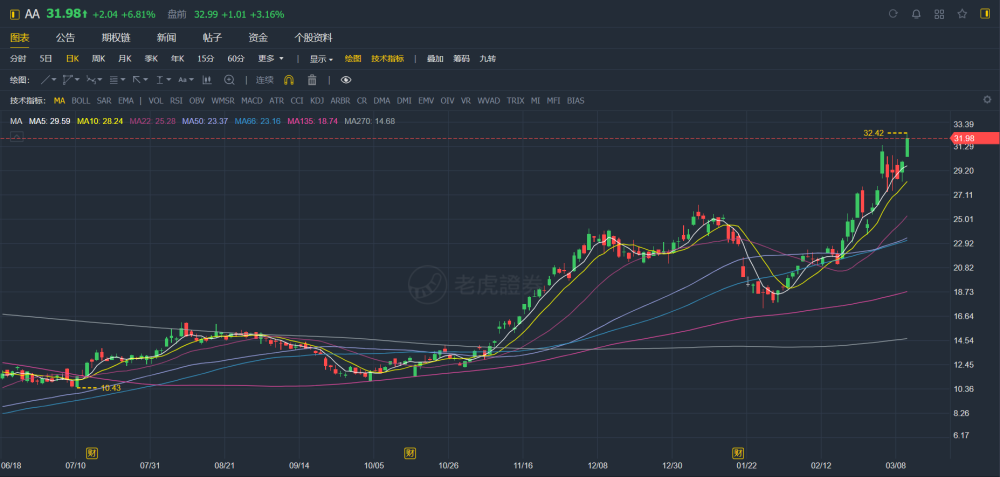
Task: Click the MA270: 14.68 legend value
Action: click(x=369, y=121)
